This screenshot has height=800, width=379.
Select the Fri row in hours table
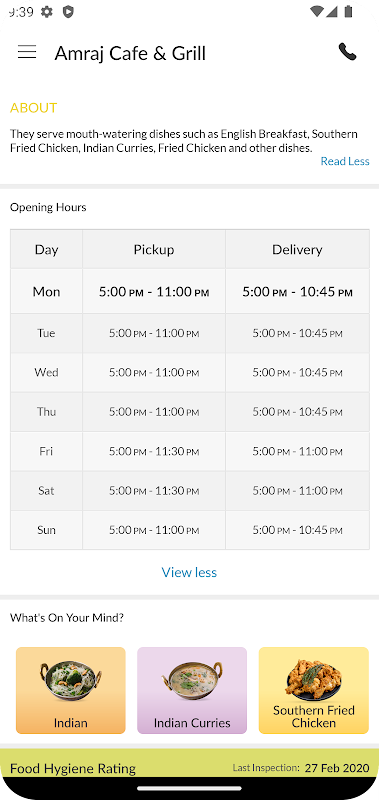click(x=190, y=452)
